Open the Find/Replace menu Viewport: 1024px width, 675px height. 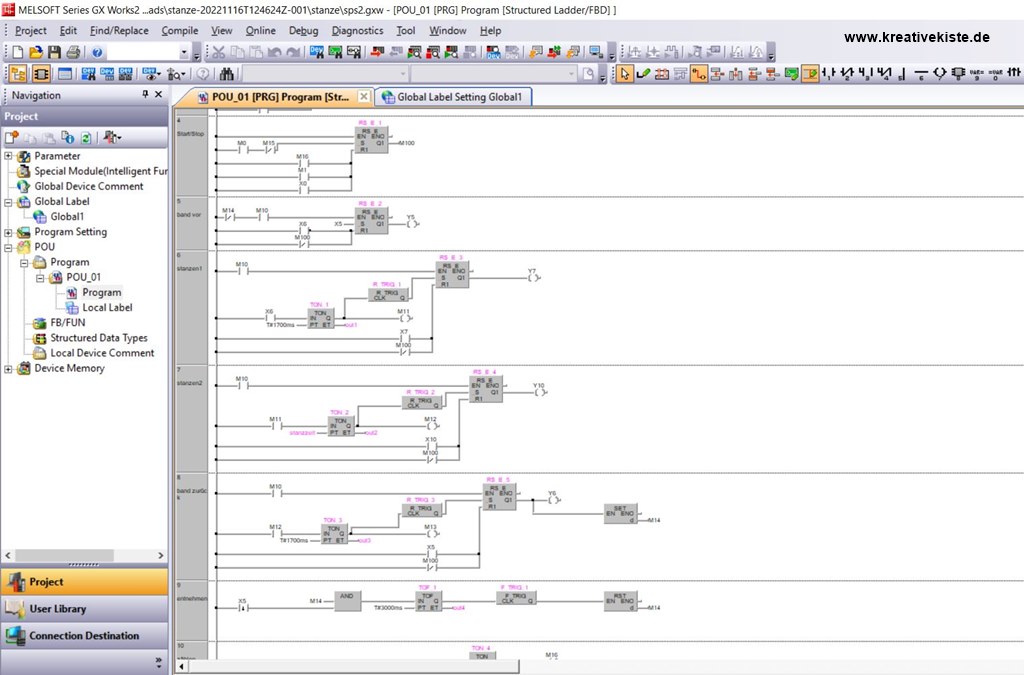119,30
